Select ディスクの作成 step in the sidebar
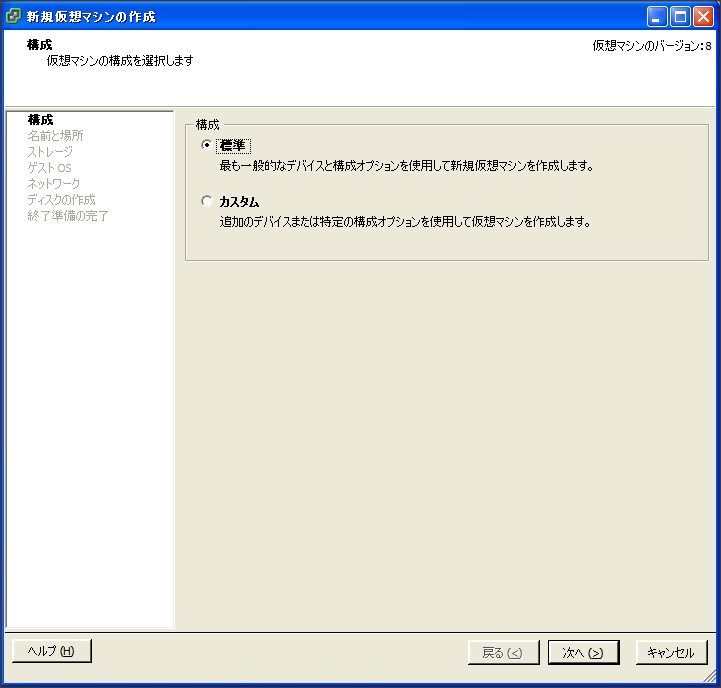 pos(61,200)
